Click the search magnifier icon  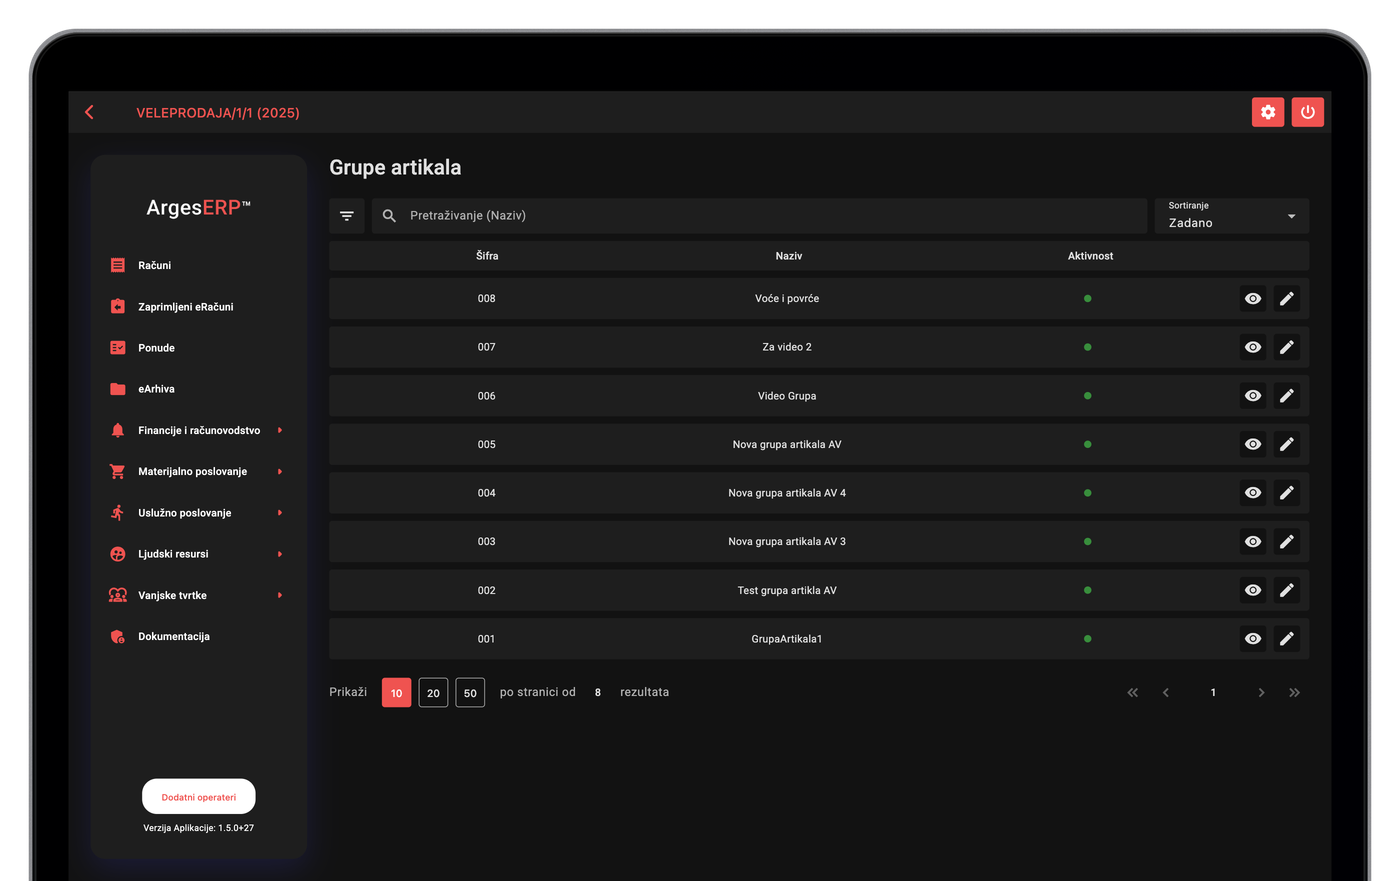pyautogui.click(x=390, y=216)
